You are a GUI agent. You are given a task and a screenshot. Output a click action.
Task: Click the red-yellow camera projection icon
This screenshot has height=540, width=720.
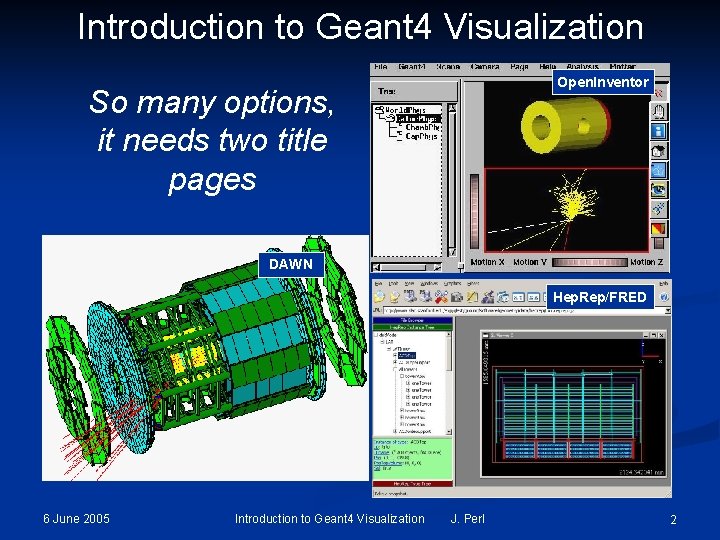point(658,228)
